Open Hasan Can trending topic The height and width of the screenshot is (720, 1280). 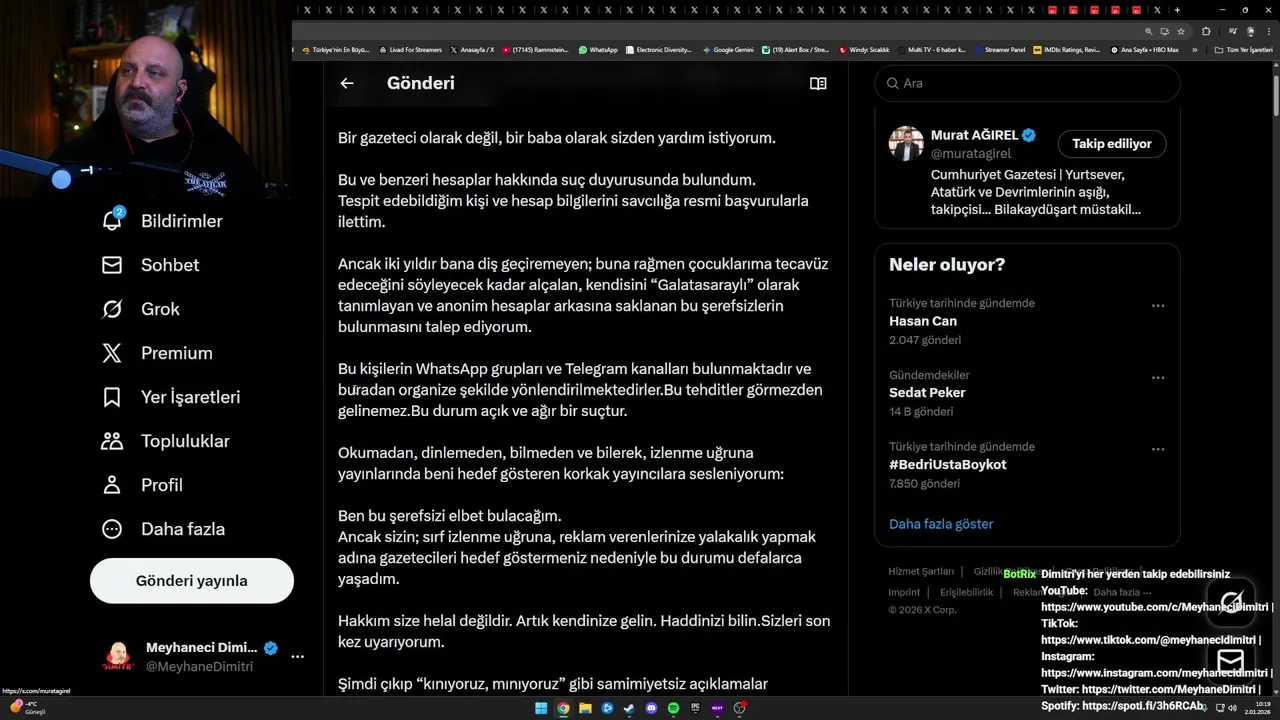coord(923,321)
